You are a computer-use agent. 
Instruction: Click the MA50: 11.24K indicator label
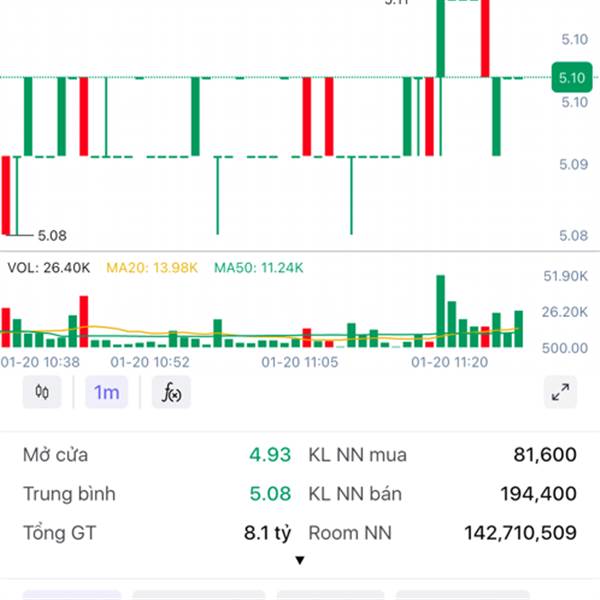(x=259, y=267)
